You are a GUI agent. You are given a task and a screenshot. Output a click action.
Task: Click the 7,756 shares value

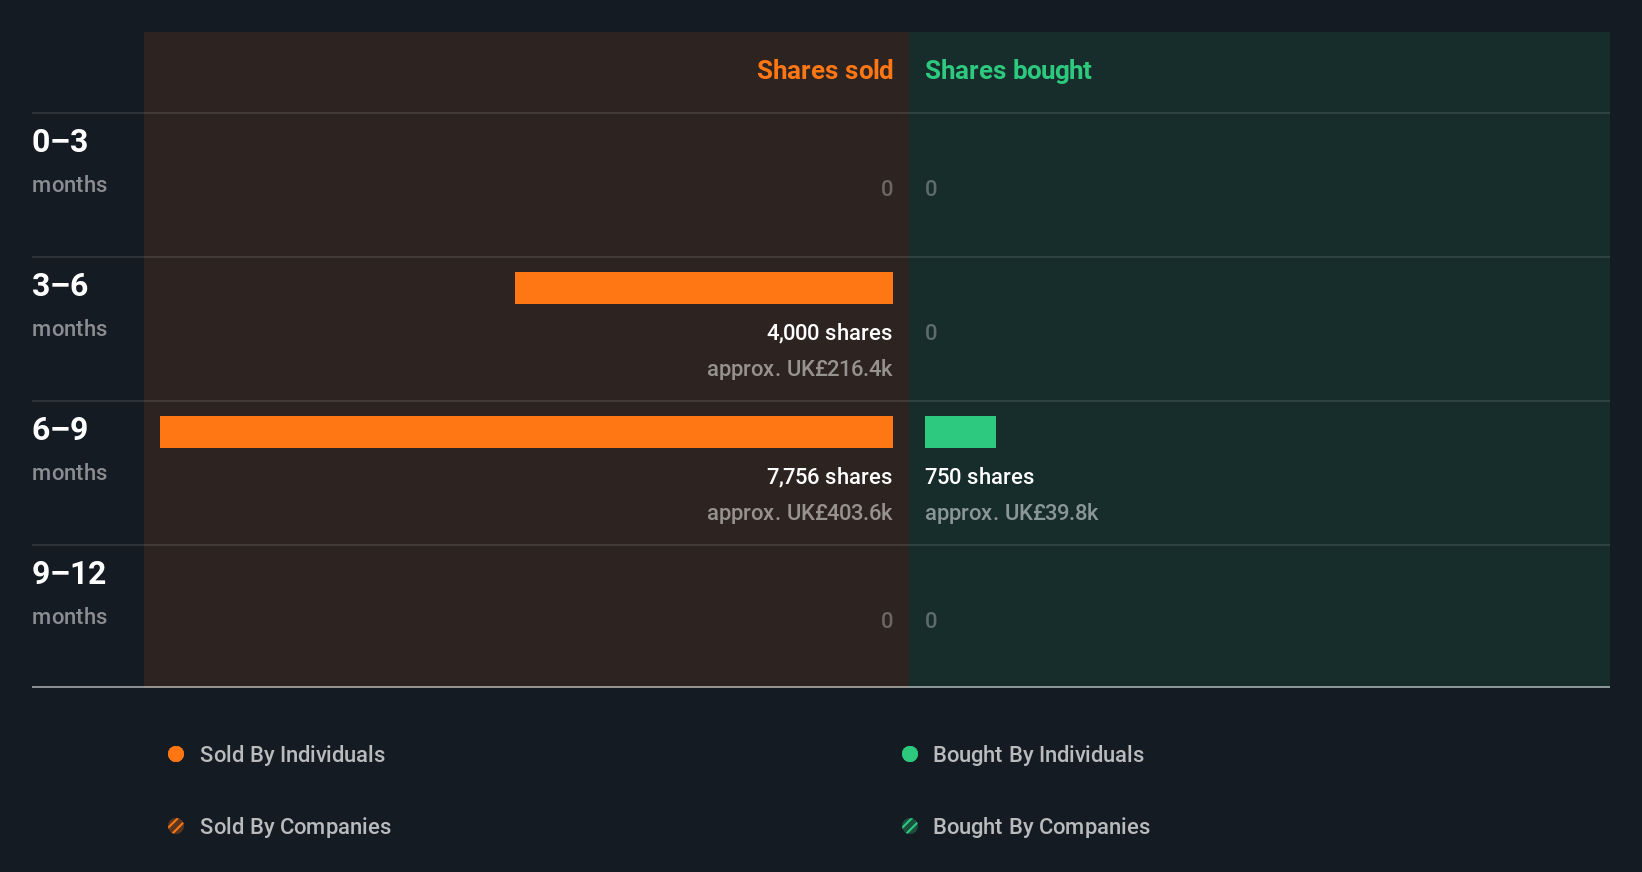[x=829, y=476]
